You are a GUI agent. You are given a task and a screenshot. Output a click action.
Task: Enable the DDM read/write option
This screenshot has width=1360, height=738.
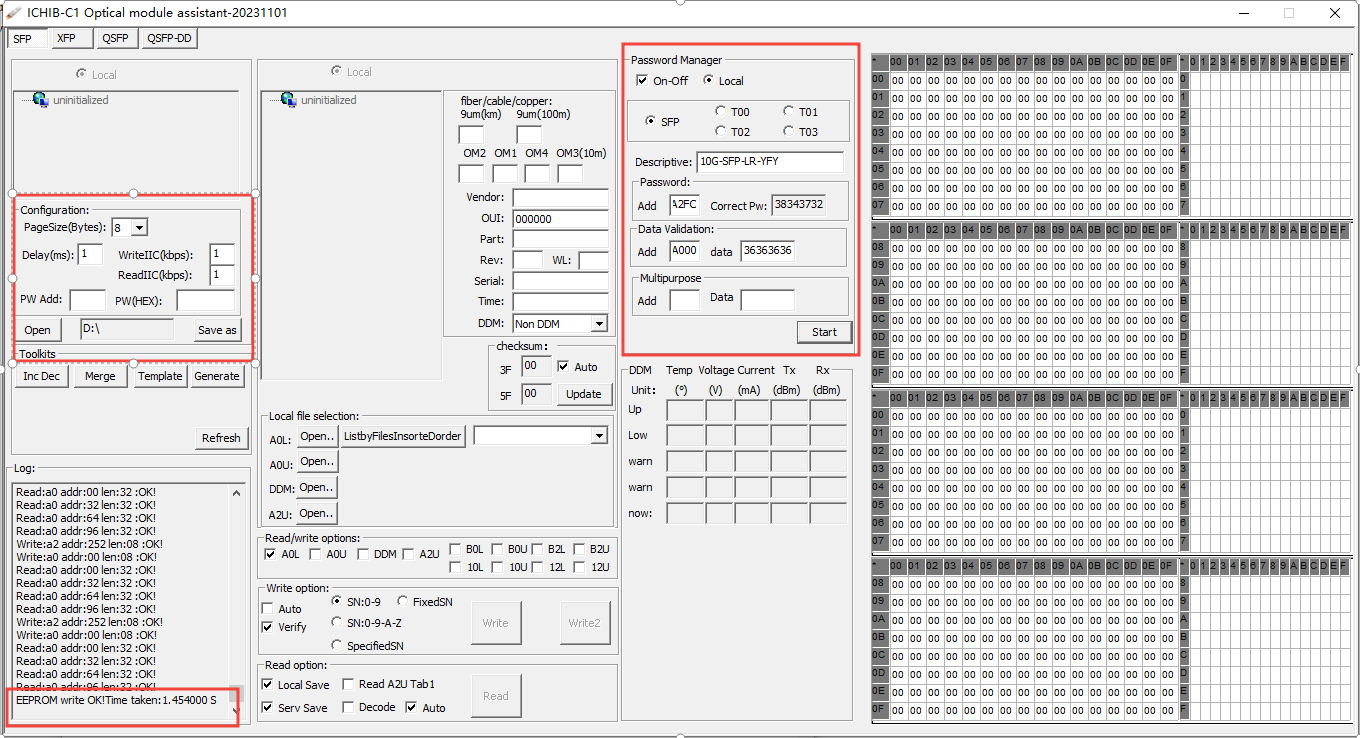(363, 553)
